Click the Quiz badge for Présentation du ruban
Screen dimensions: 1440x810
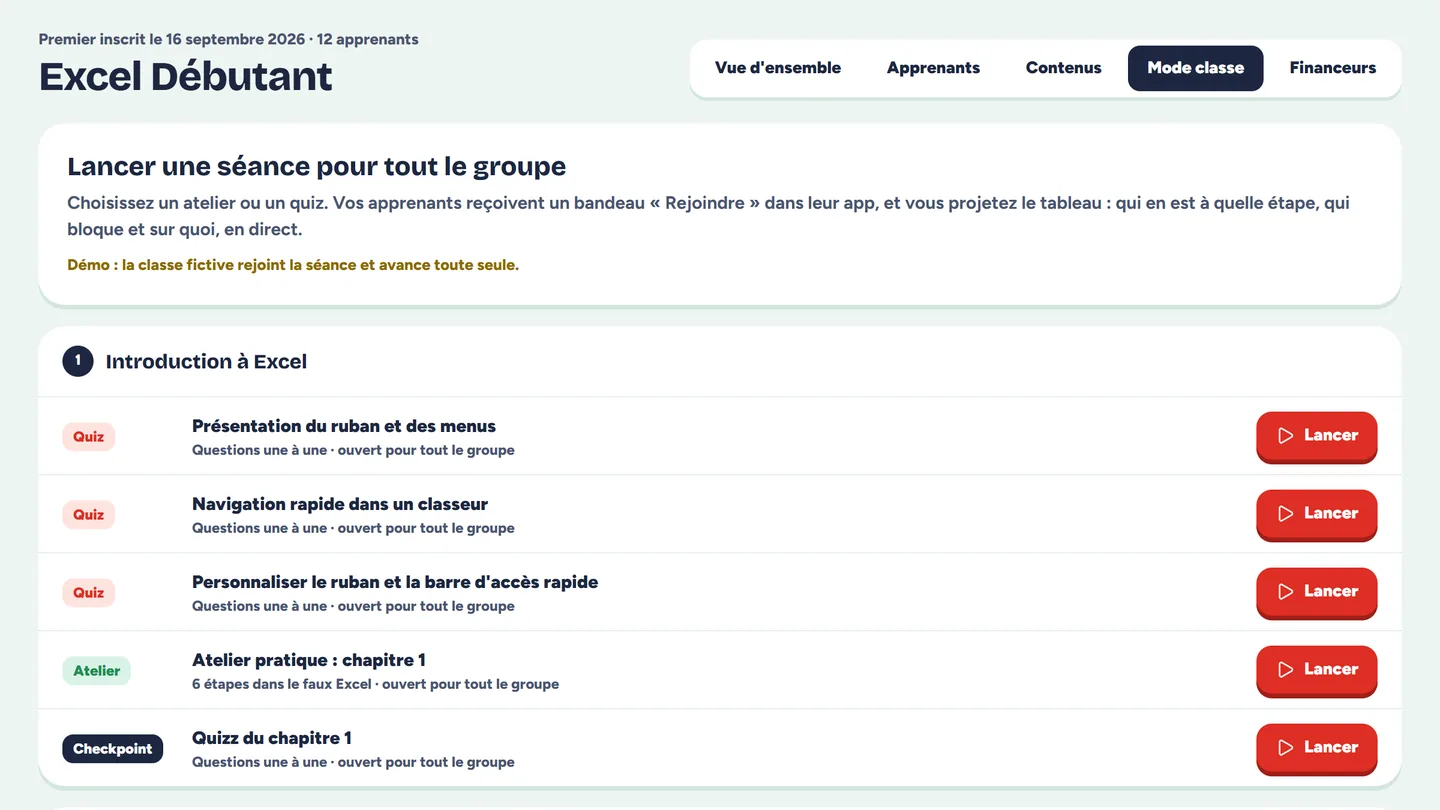[x=89, y=437]
